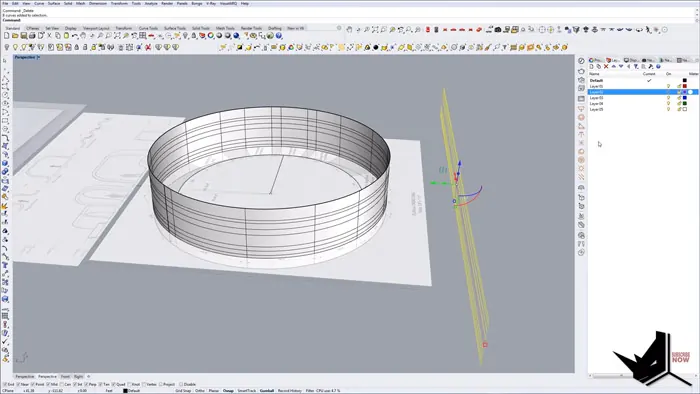Screen dimensions: 700x394
Task: Open the Surface menu
Action: click(x=54, y=3)
